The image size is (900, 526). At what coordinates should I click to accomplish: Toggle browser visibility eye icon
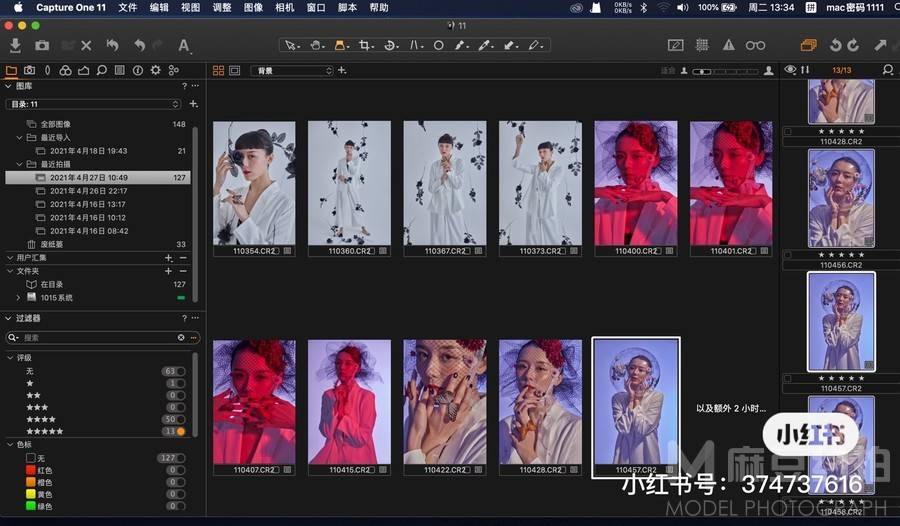[x=790, y=69]
